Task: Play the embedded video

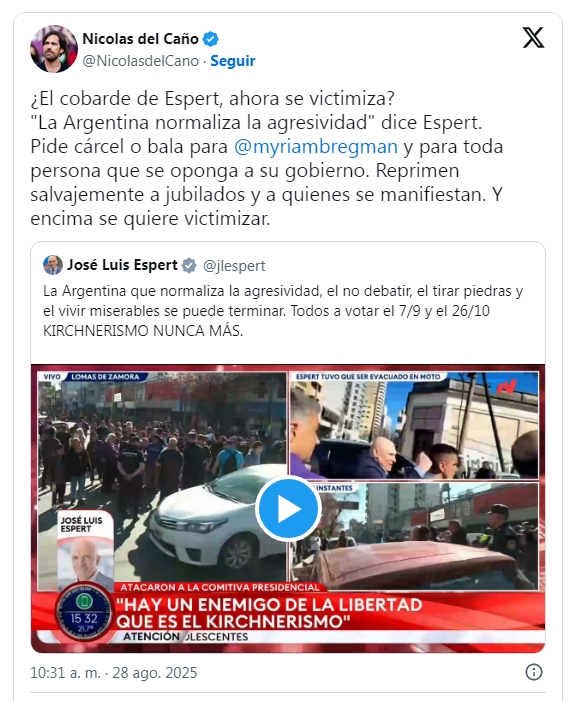Action: tap(288, 509)
